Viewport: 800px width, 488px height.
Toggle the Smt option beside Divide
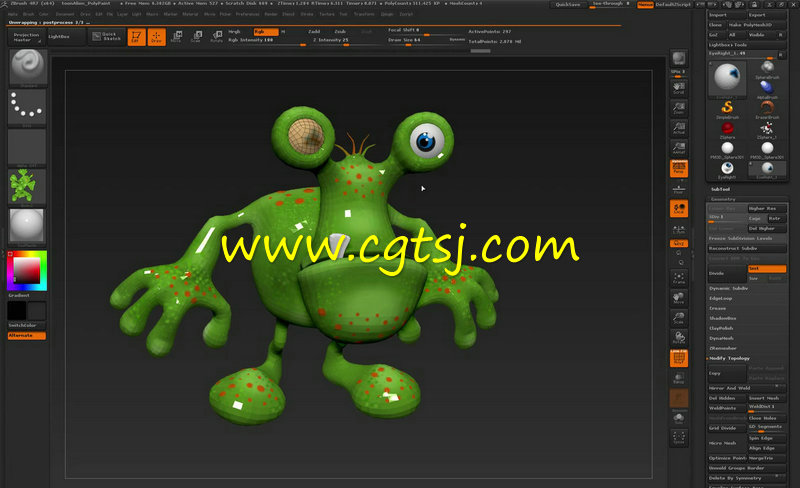[x=767, y=269]
